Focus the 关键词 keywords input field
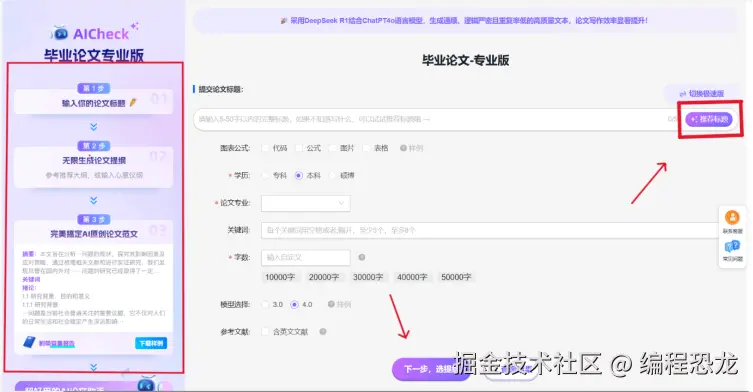Screen dimensions: 753x392 tap(493, 230)
